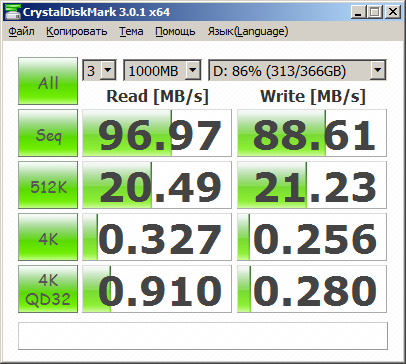This screenshot has width=406, height=364.
Task: Open the test run count dropdown
Action: (x=99, y=70)
